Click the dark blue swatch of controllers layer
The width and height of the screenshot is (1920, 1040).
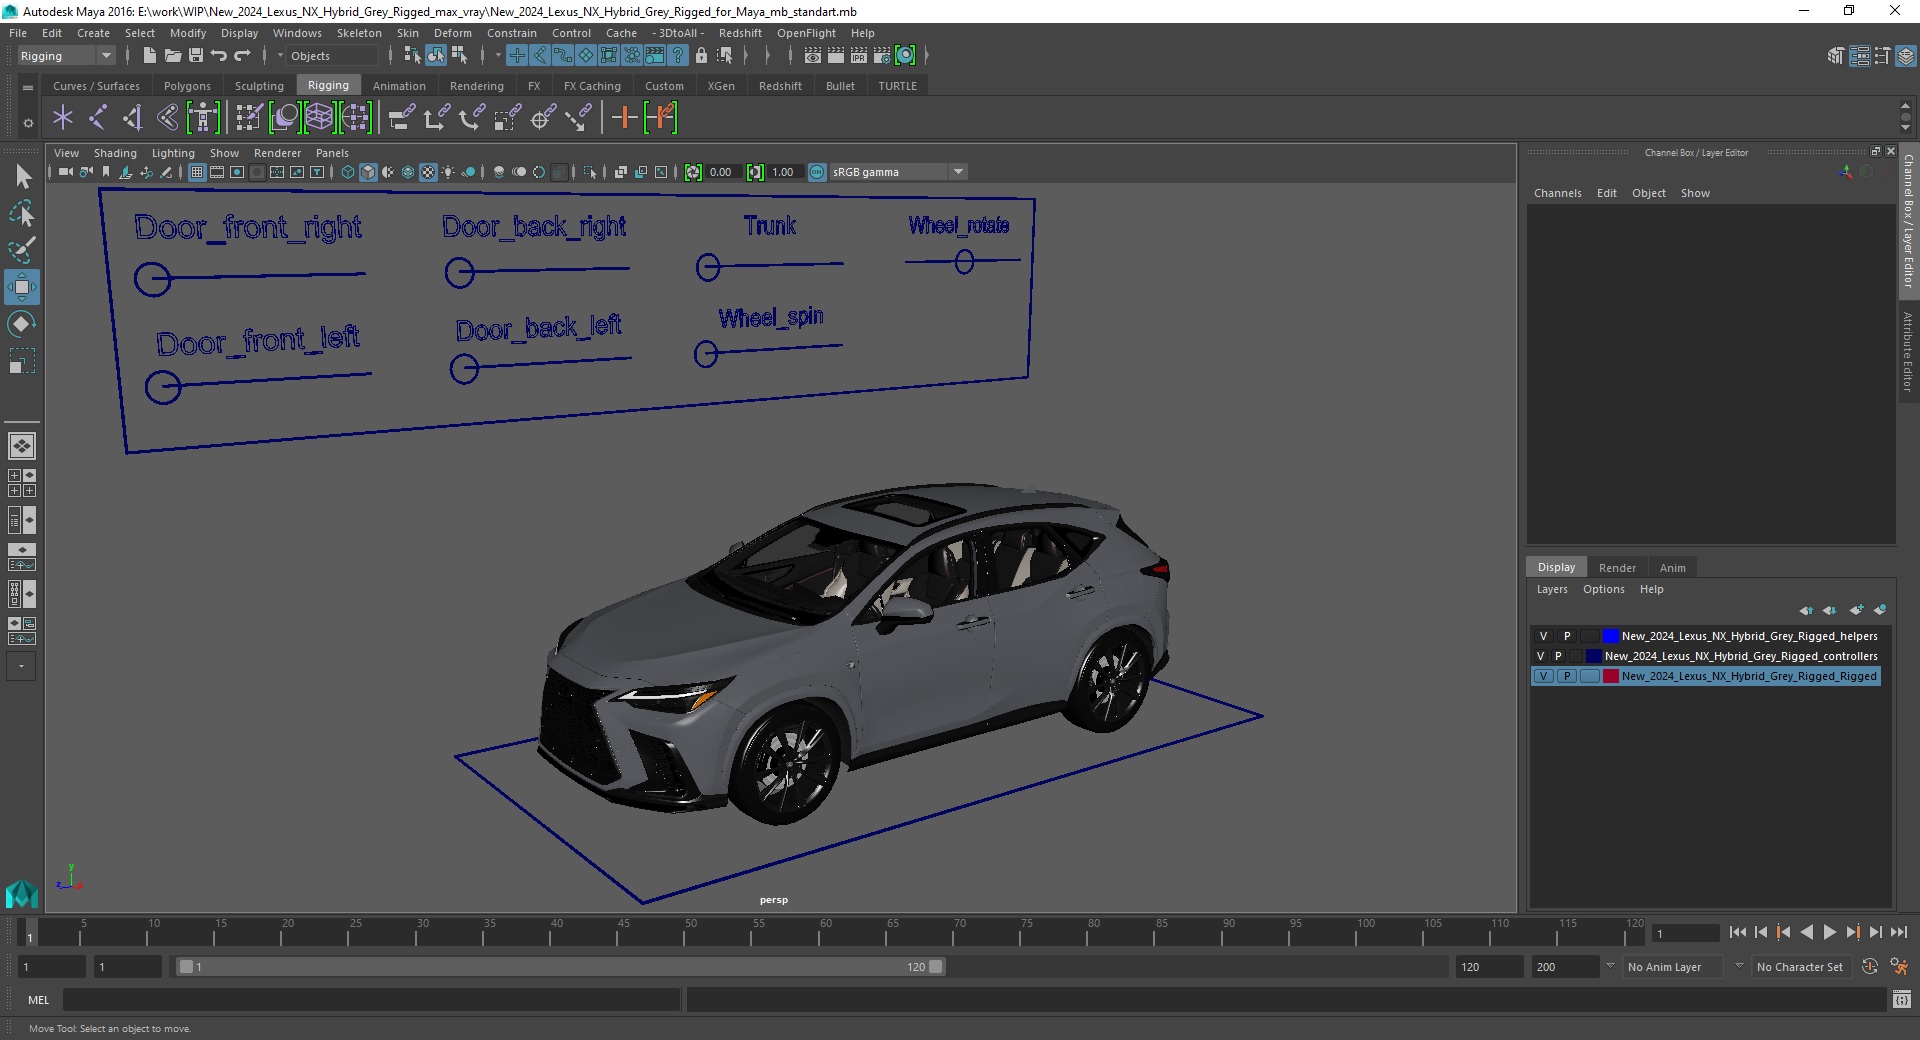1593,656
